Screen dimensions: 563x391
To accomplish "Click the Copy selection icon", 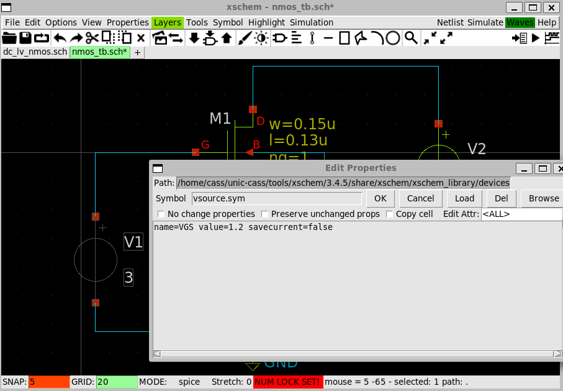I will pos(108,38).
